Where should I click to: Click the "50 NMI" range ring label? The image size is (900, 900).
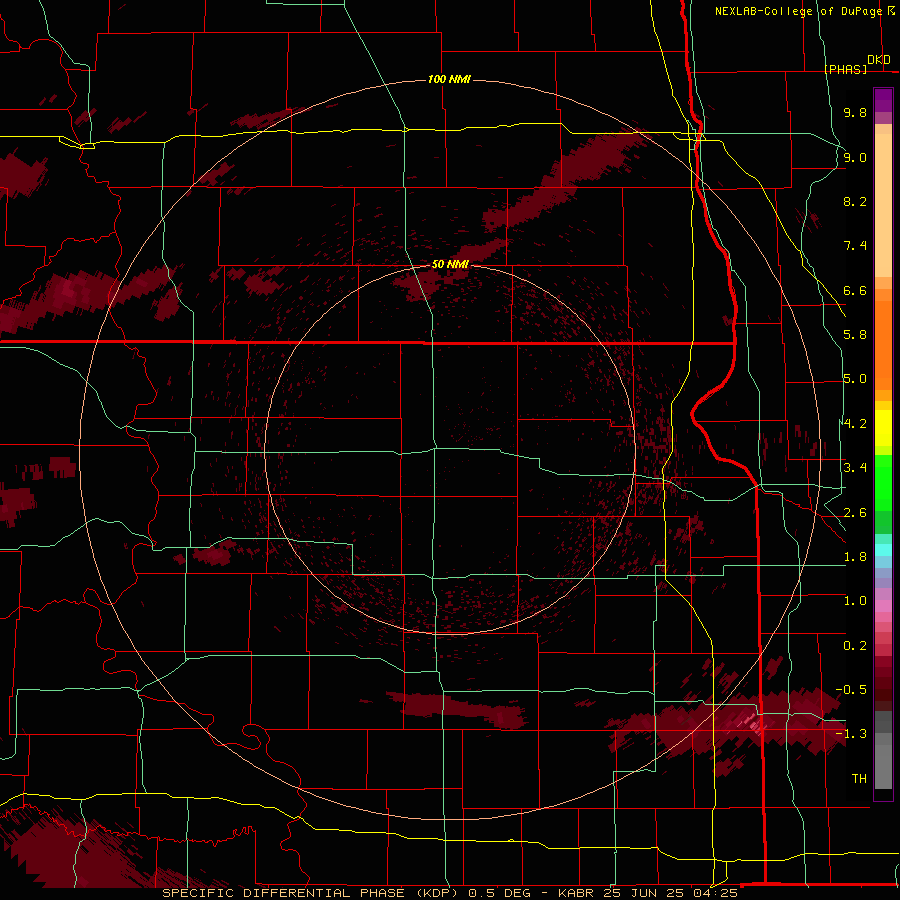click(x=450, y=264)
